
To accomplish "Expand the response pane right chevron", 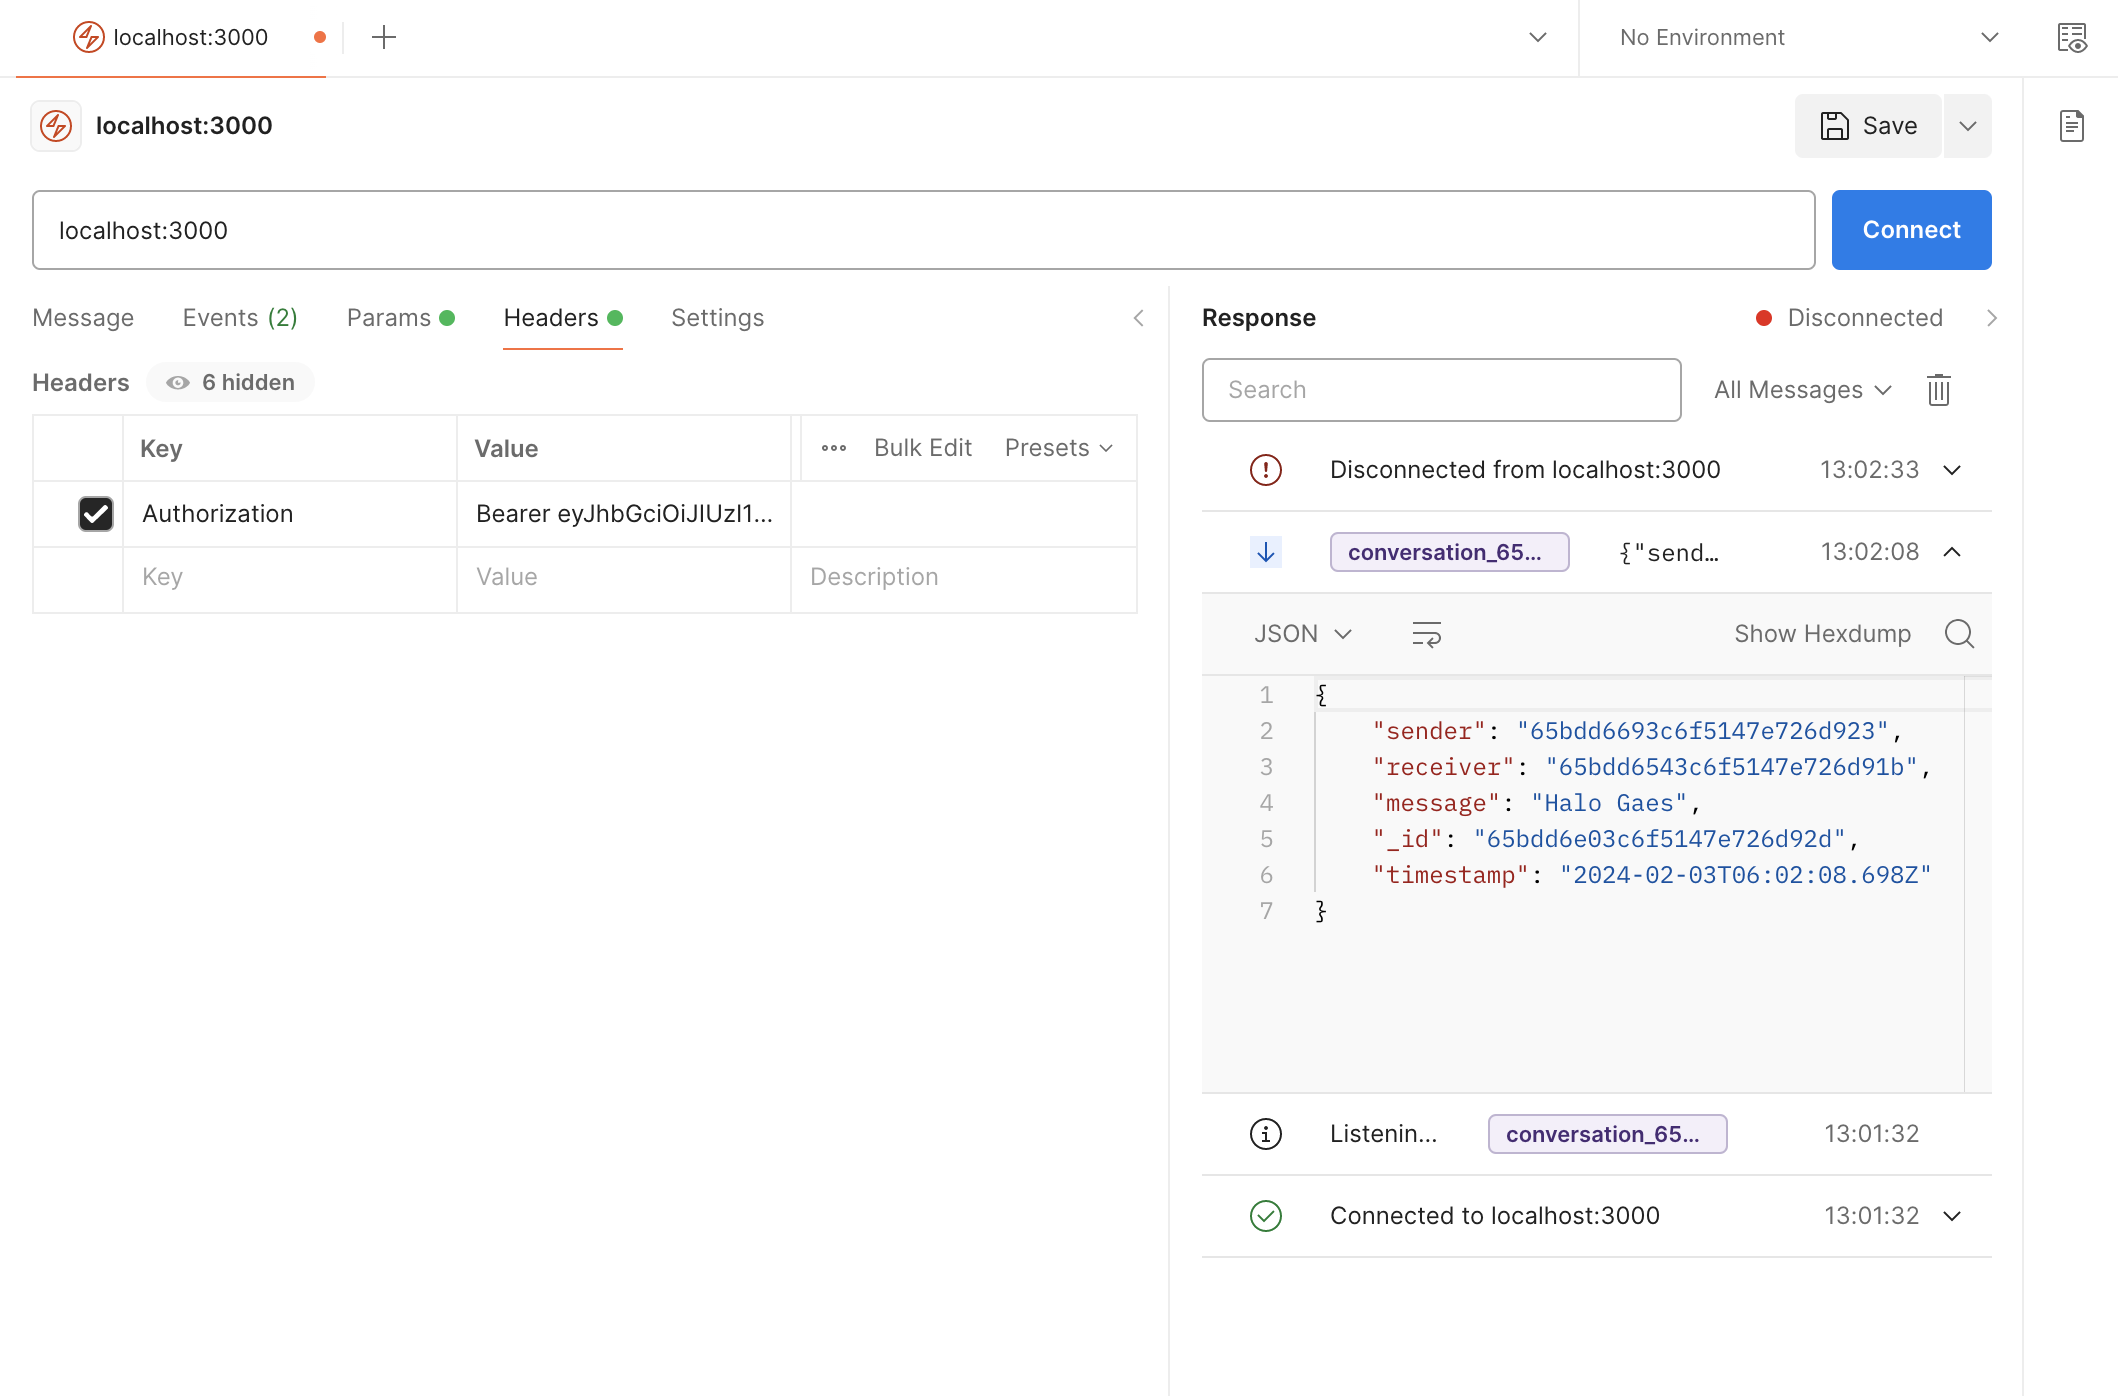I will point(1991,318).
